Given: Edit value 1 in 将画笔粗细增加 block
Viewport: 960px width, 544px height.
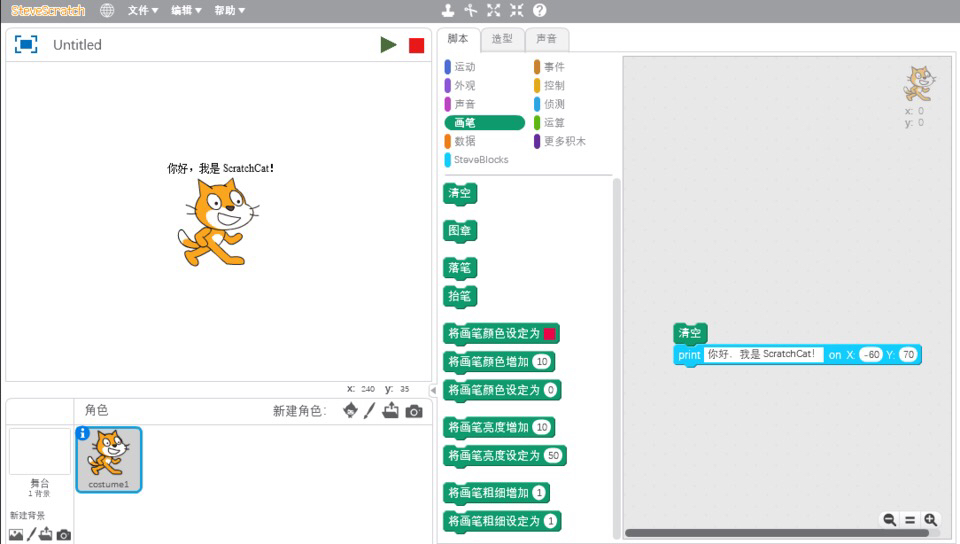Looking at the screenshot, I should (x=539, y=493).
